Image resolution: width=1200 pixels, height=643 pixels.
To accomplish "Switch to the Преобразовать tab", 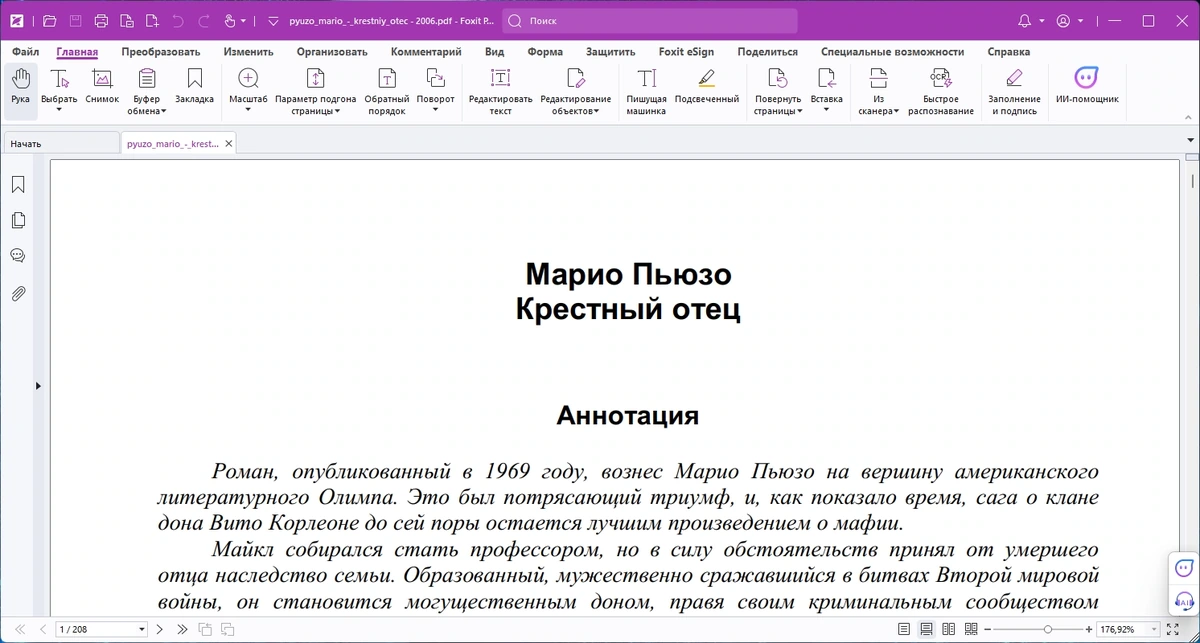I will (x=160, y=52).
